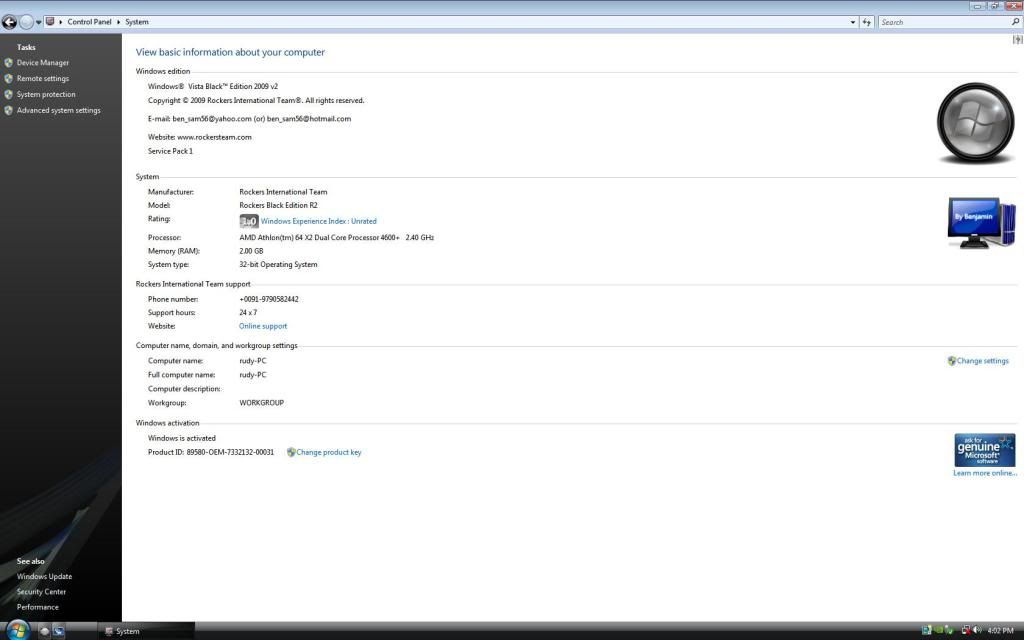
Task: Click shield icon next to Change settings
Action: [952, 360]
